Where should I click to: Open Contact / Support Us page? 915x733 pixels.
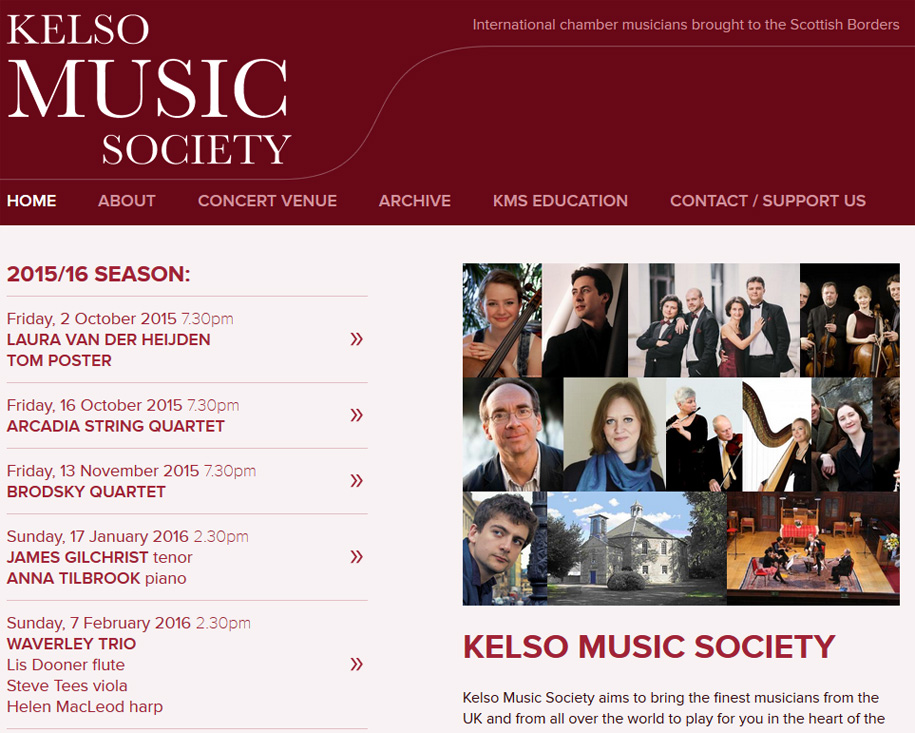click(x=768, y=201)
